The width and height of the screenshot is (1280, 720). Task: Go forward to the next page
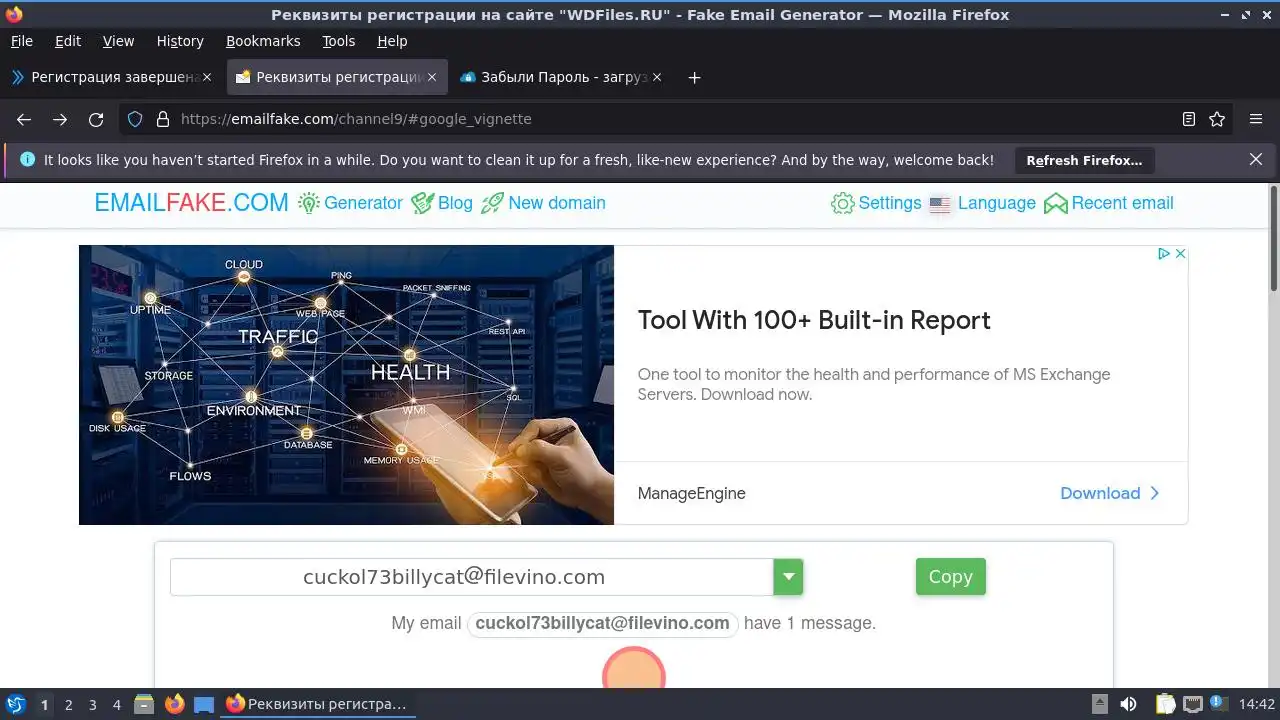pos(60,119)
